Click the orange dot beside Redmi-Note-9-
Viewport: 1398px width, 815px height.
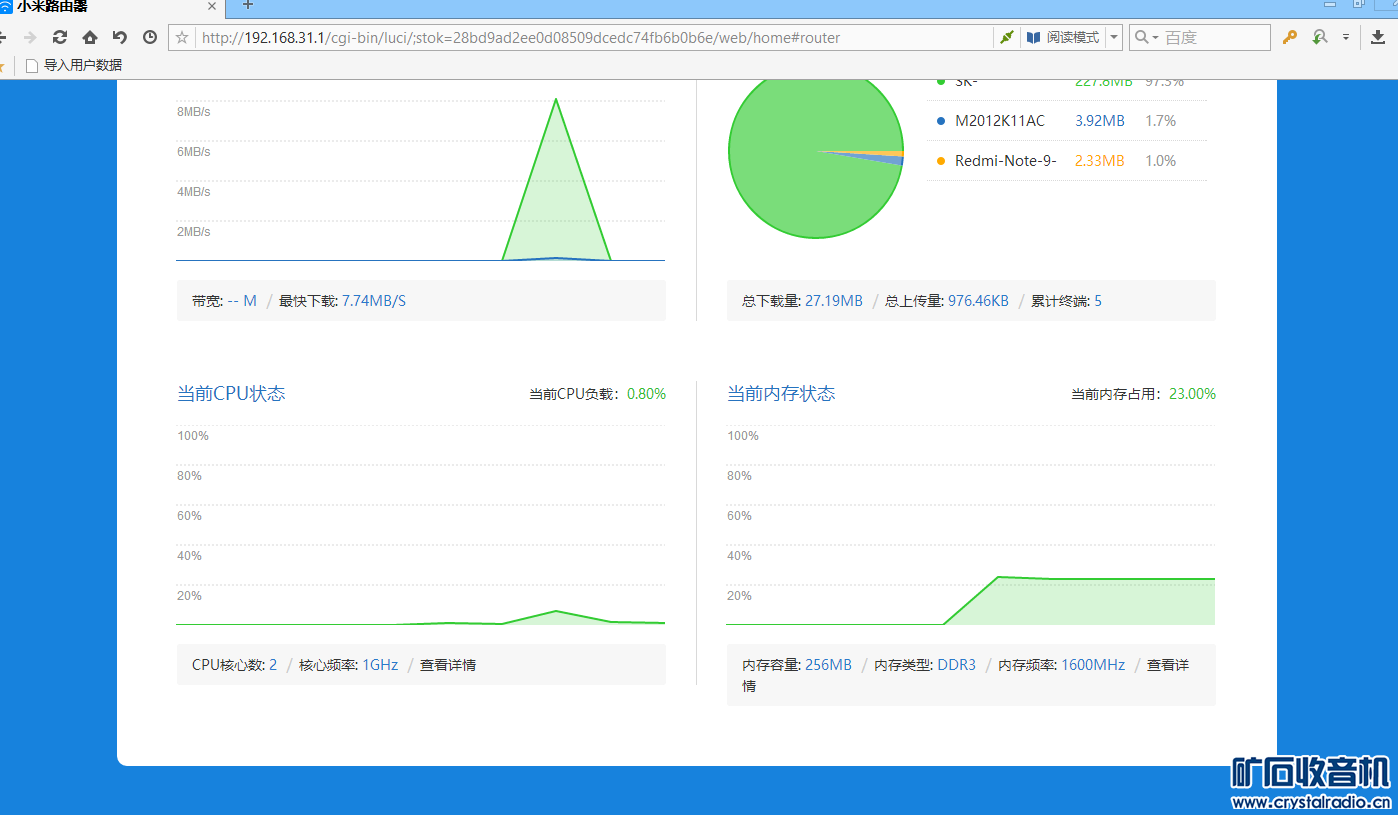coord(941,161)
